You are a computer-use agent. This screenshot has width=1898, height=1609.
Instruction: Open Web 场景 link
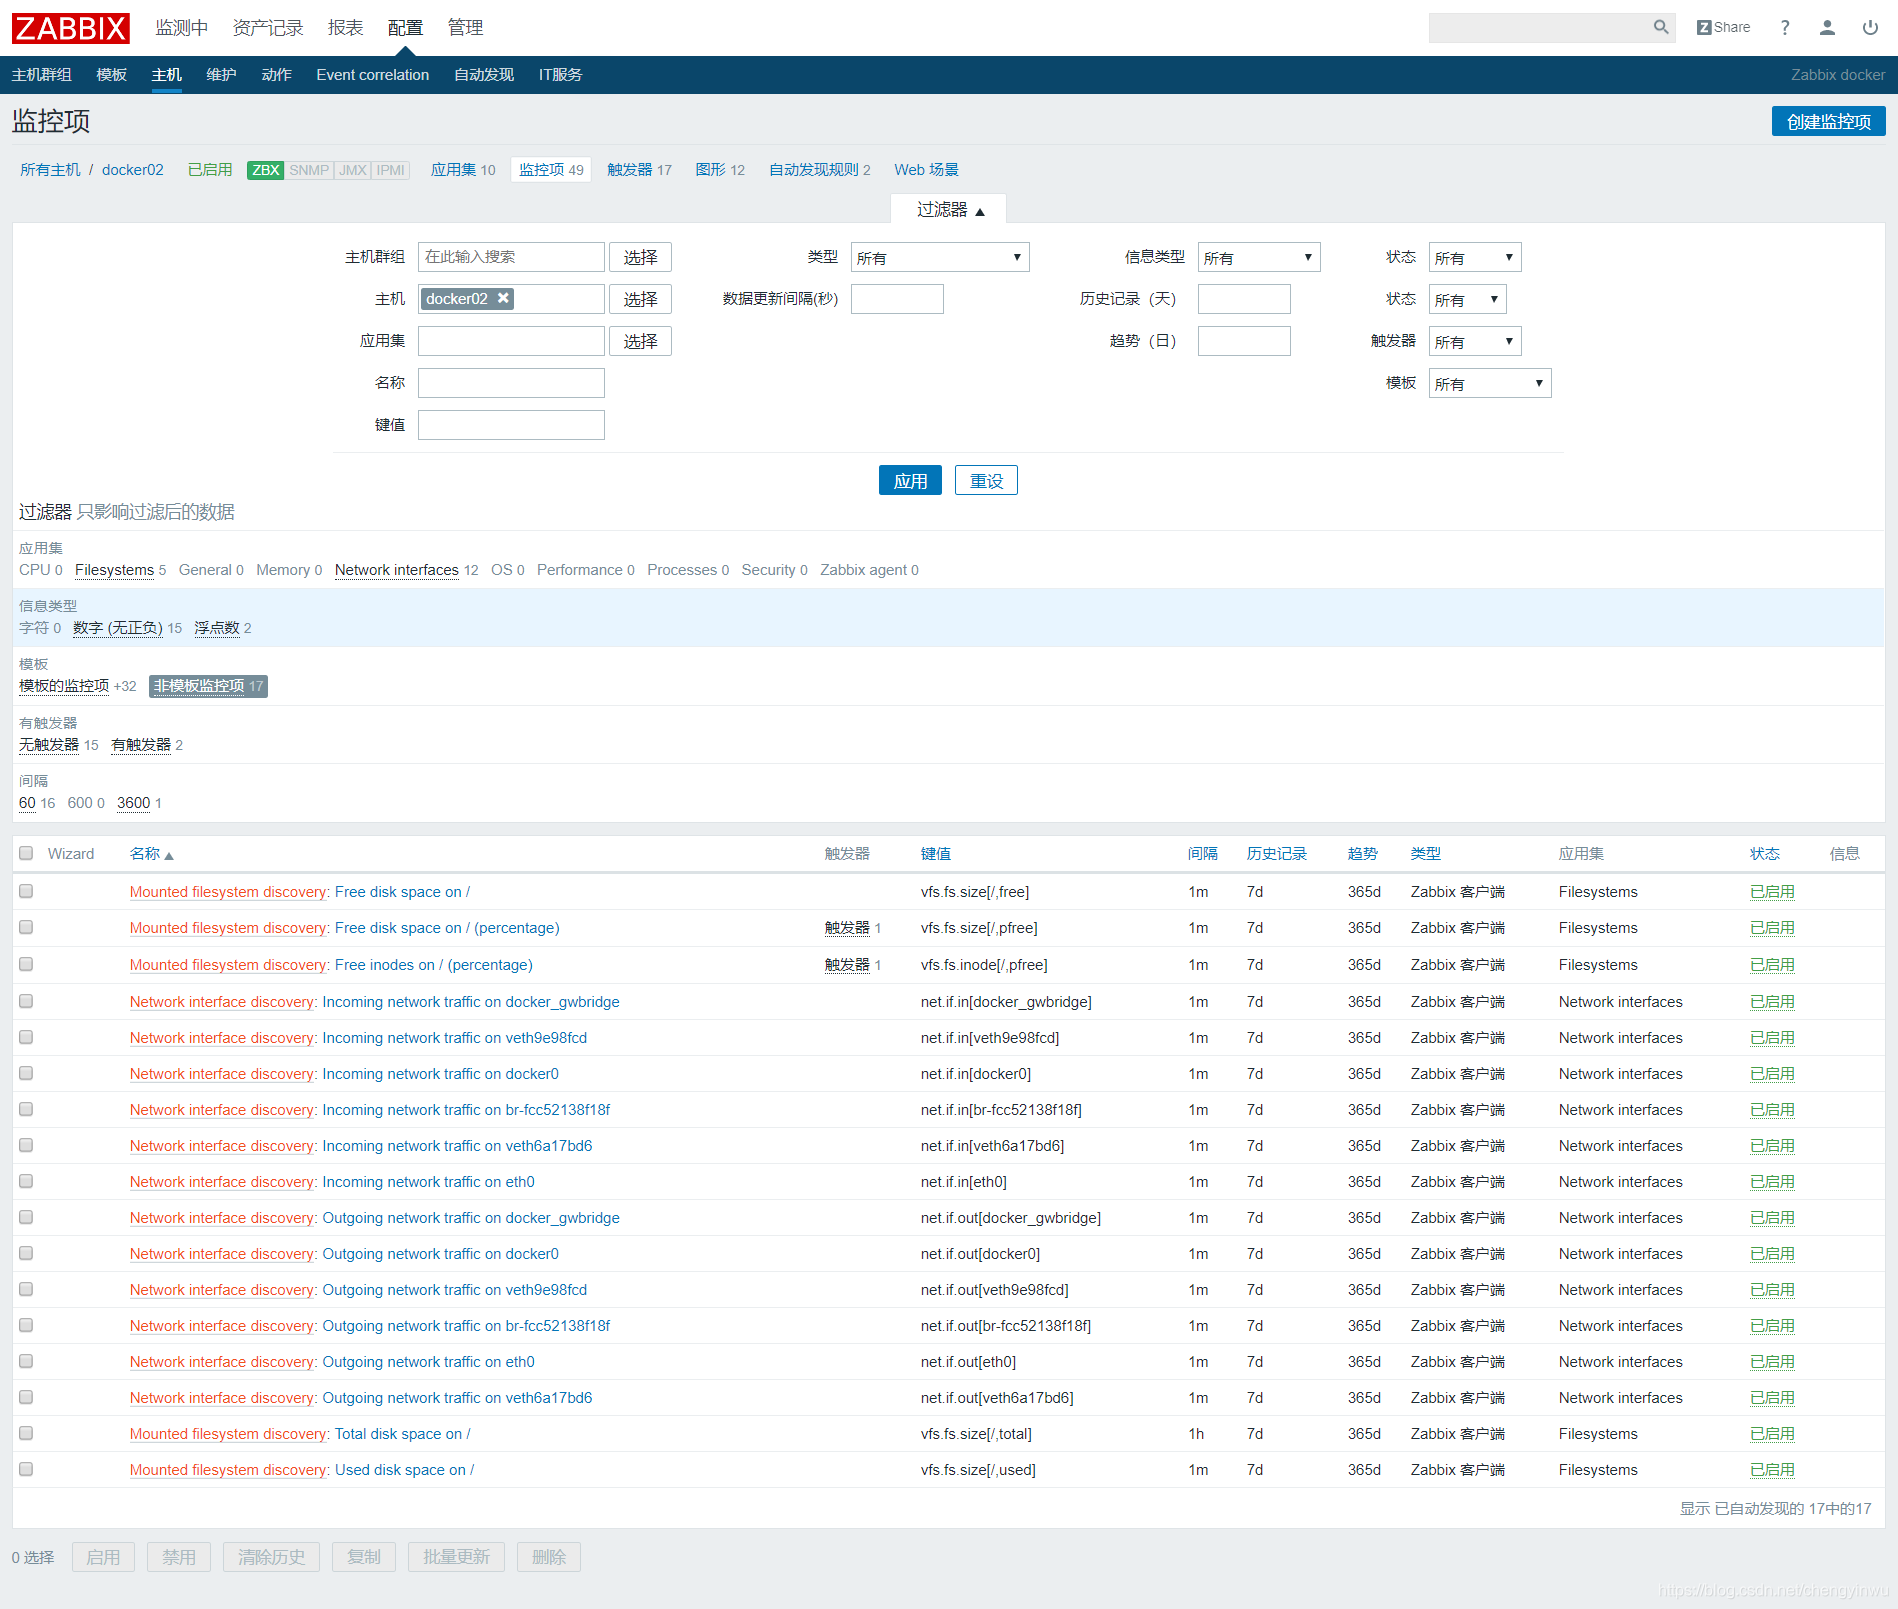coord(926,170)
